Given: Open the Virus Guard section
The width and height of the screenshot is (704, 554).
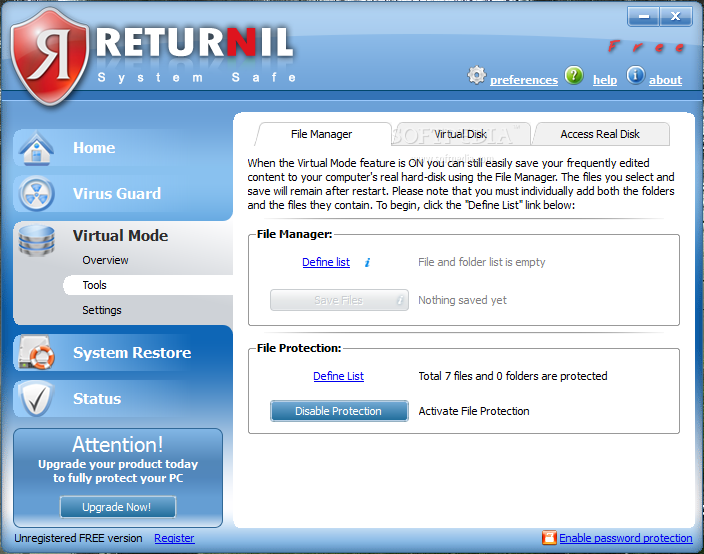Looking at the screenshot, I should 117,194.
